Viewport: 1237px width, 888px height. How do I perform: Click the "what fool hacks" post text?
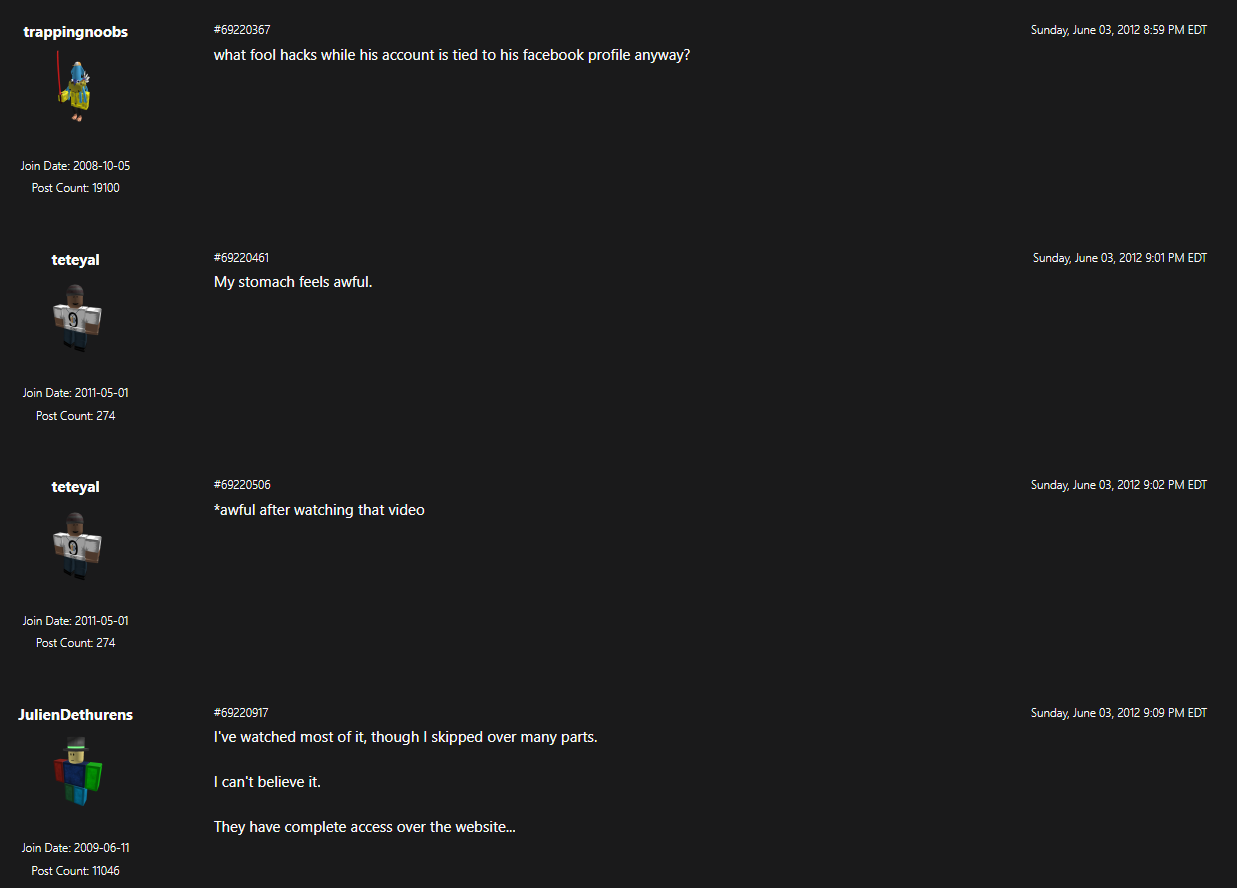coord(452,55)
